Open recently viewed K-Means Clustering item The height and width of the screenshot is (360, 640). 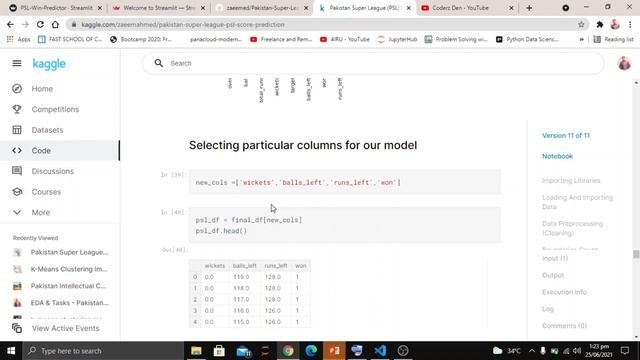pyautogui.click(x=69, y=269)
